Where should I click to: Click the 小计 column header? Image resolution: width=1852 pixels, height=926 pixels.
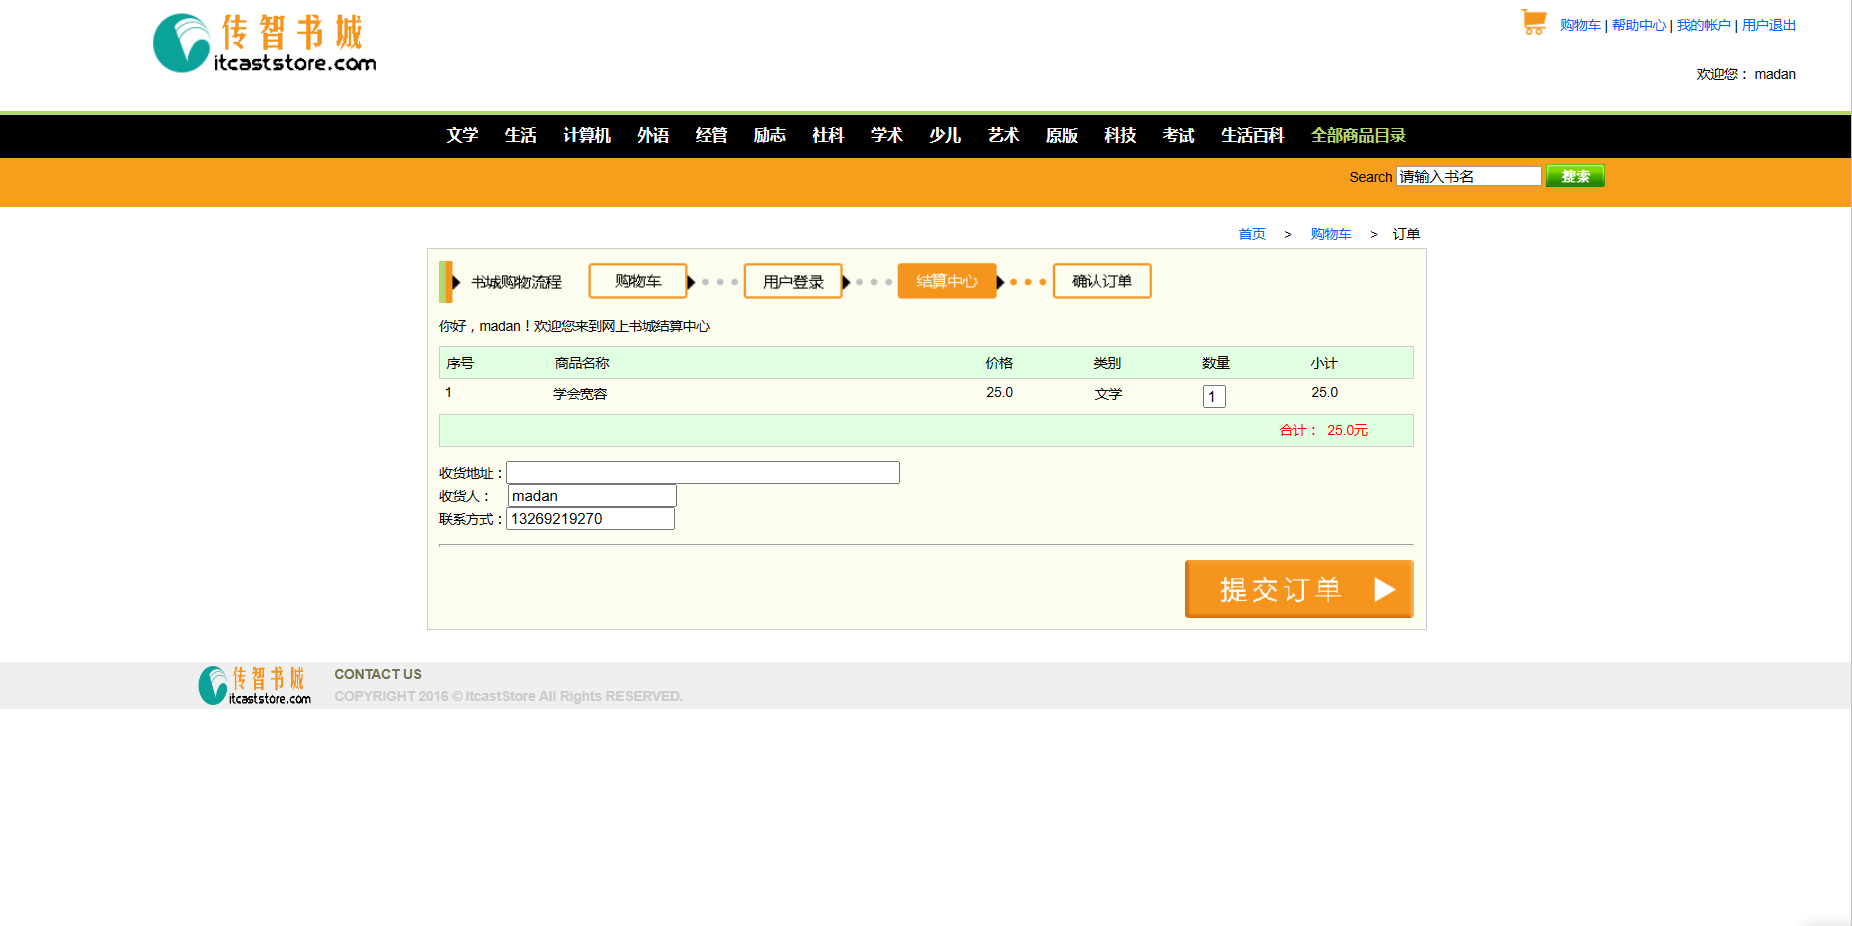click(x=1324, y=363)
